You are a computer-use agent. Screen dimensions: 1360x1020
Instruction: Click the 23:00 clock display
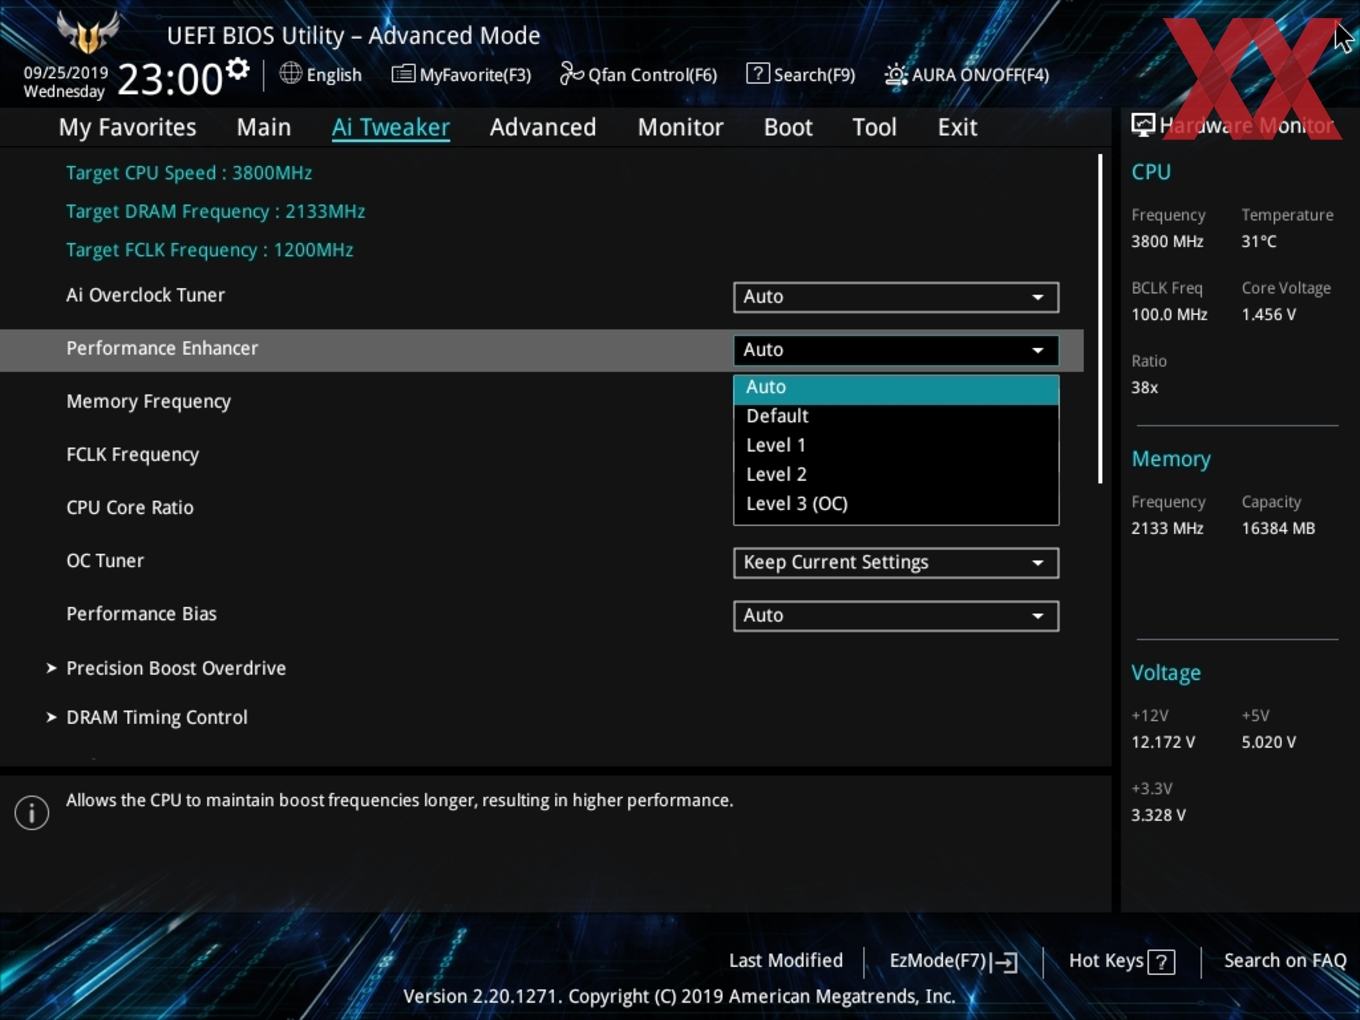coord(169,79)
